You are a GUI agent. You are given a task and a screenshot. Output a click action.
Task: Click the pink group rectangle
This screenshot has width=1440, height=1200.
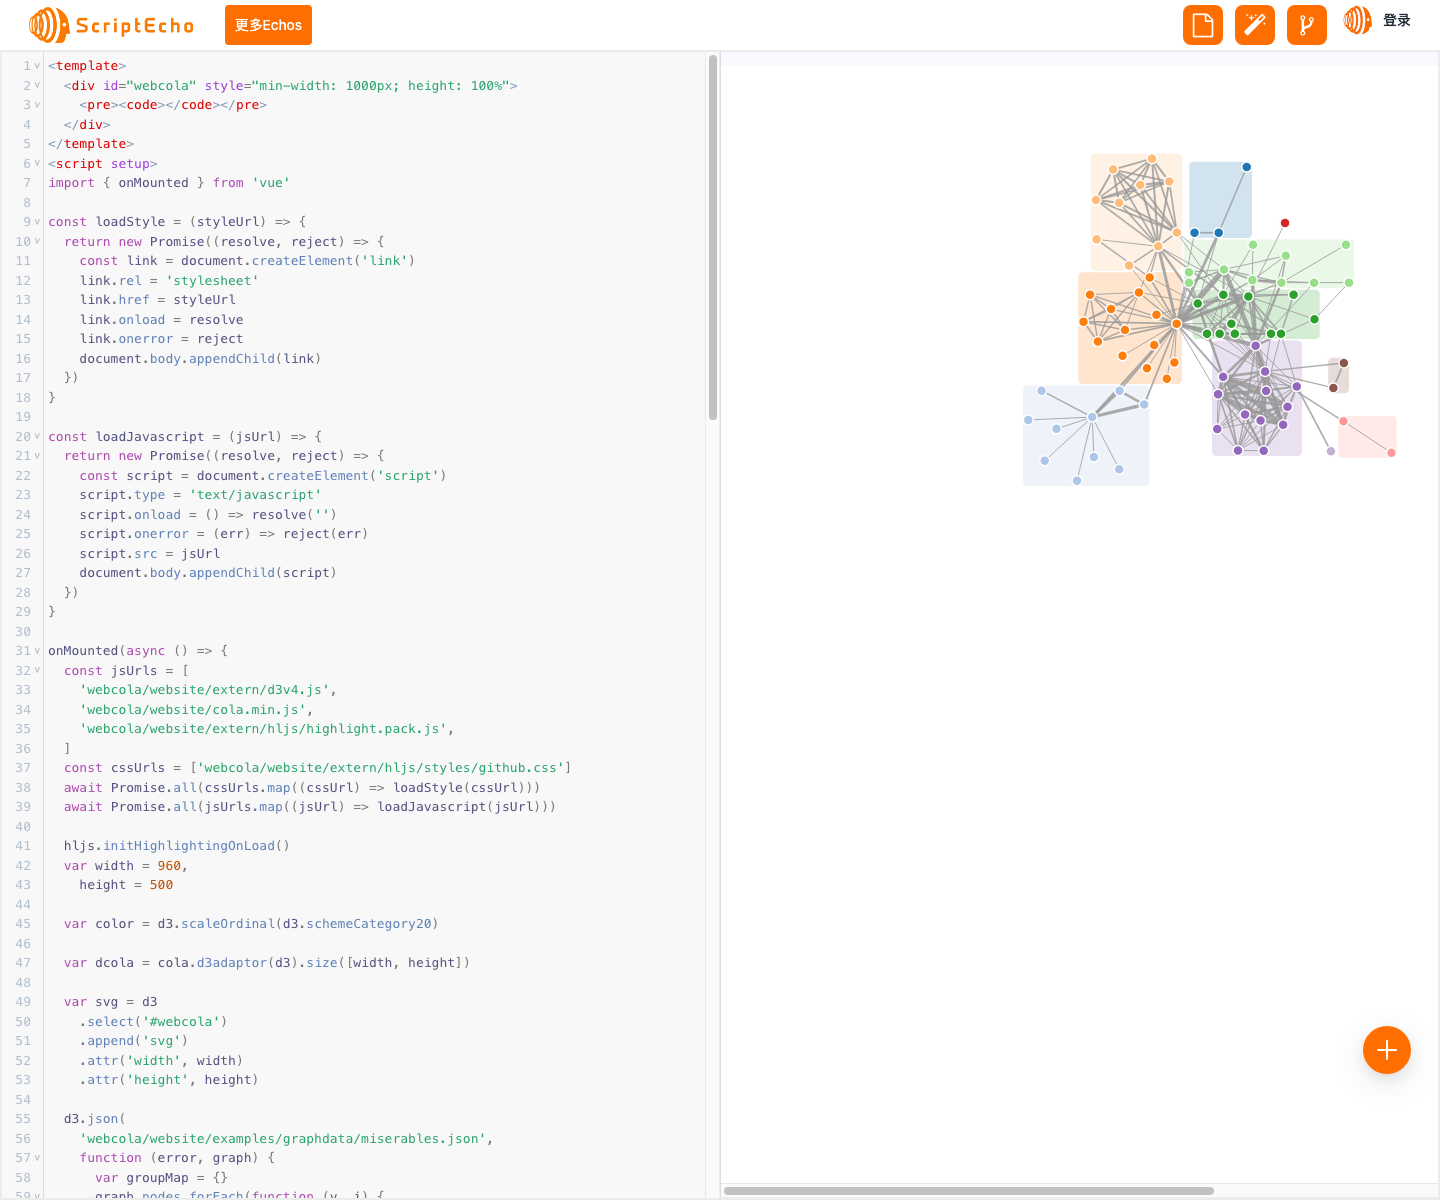[x=1367, y=437]
